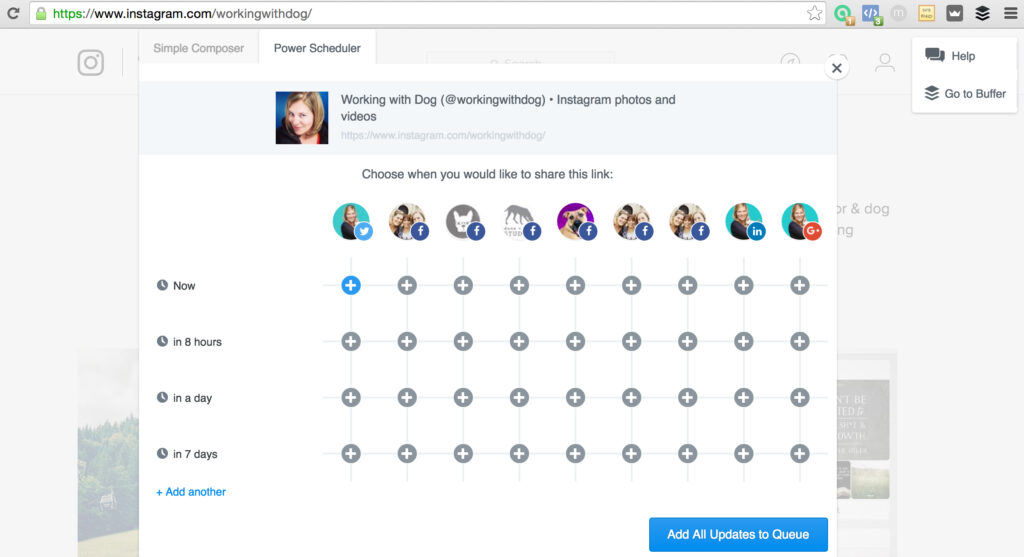Open the browser hamburger menu
Image resolution: width=1024 pixels, height=557 pixels.
coord(1010,13)
